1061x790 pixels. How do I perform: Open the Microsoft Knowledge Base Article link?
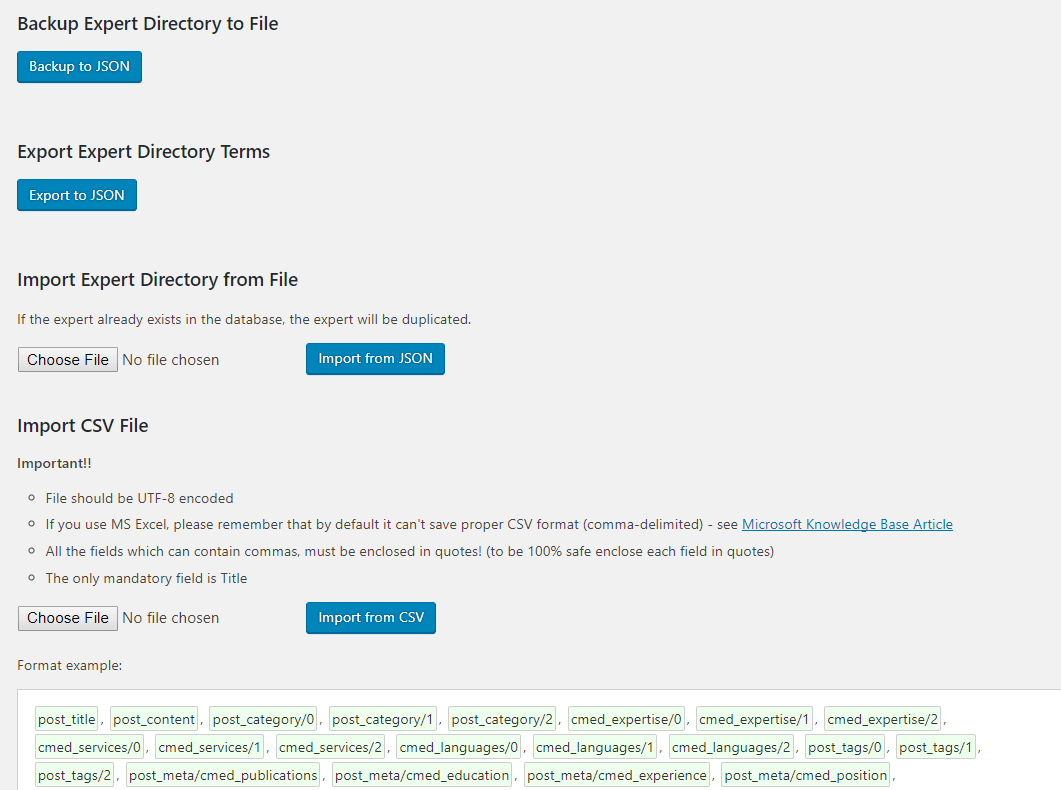847,524
